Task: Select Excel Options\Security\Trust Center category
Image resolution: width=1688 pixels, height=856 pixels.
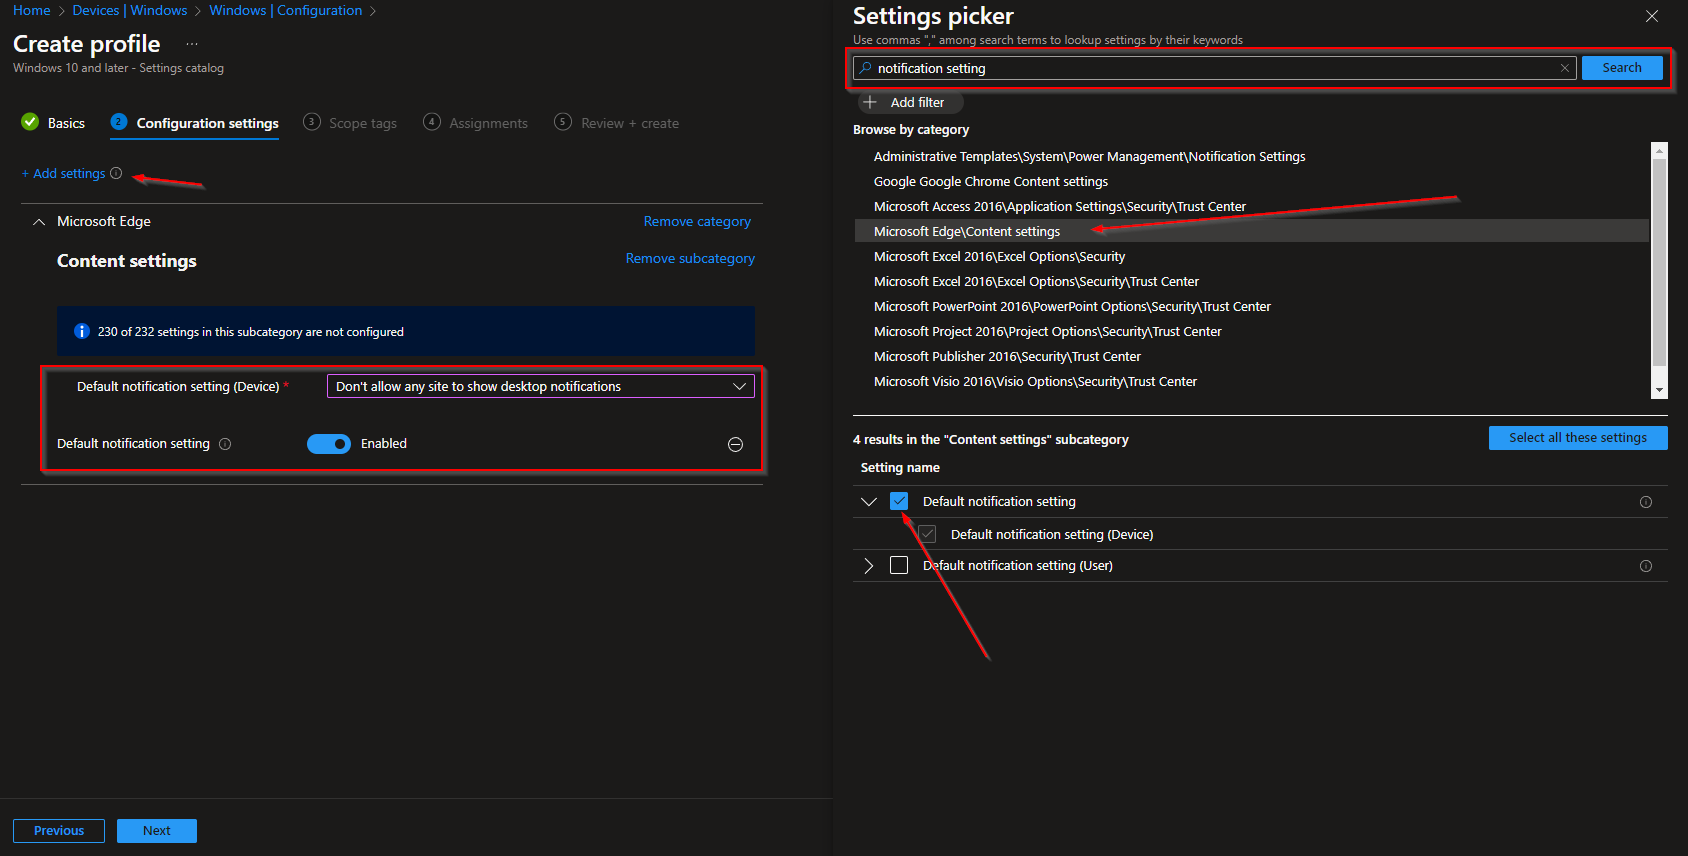Action: (x=1252, y=282)
